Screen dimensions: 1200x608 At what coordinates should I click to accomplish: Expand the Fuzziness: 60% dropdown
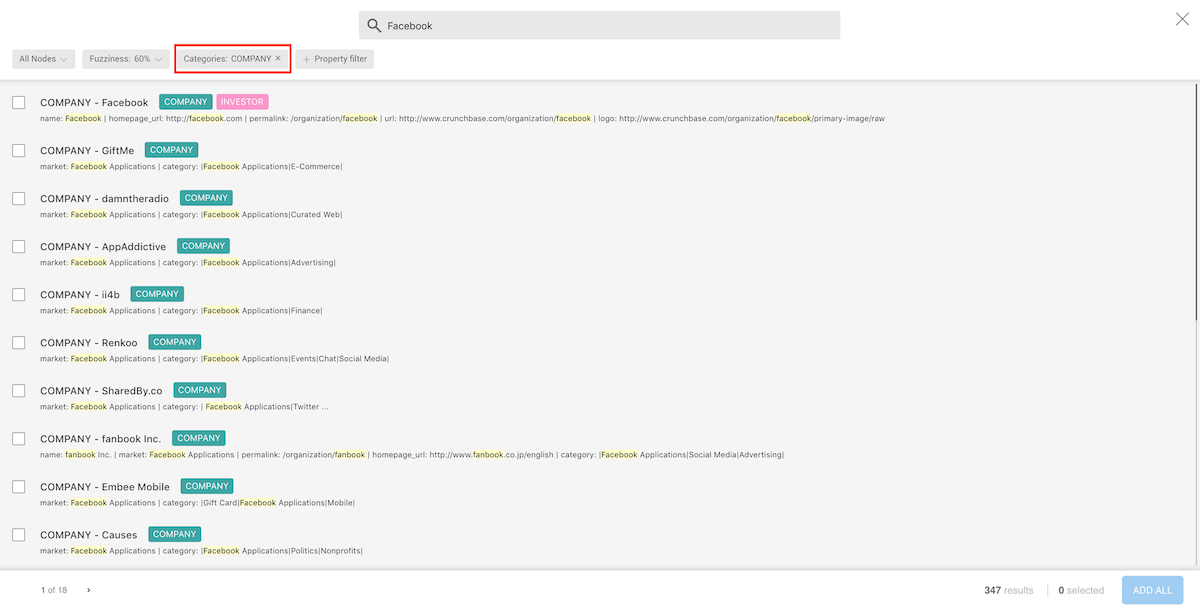pyautogui.click(x=125, y=59)
